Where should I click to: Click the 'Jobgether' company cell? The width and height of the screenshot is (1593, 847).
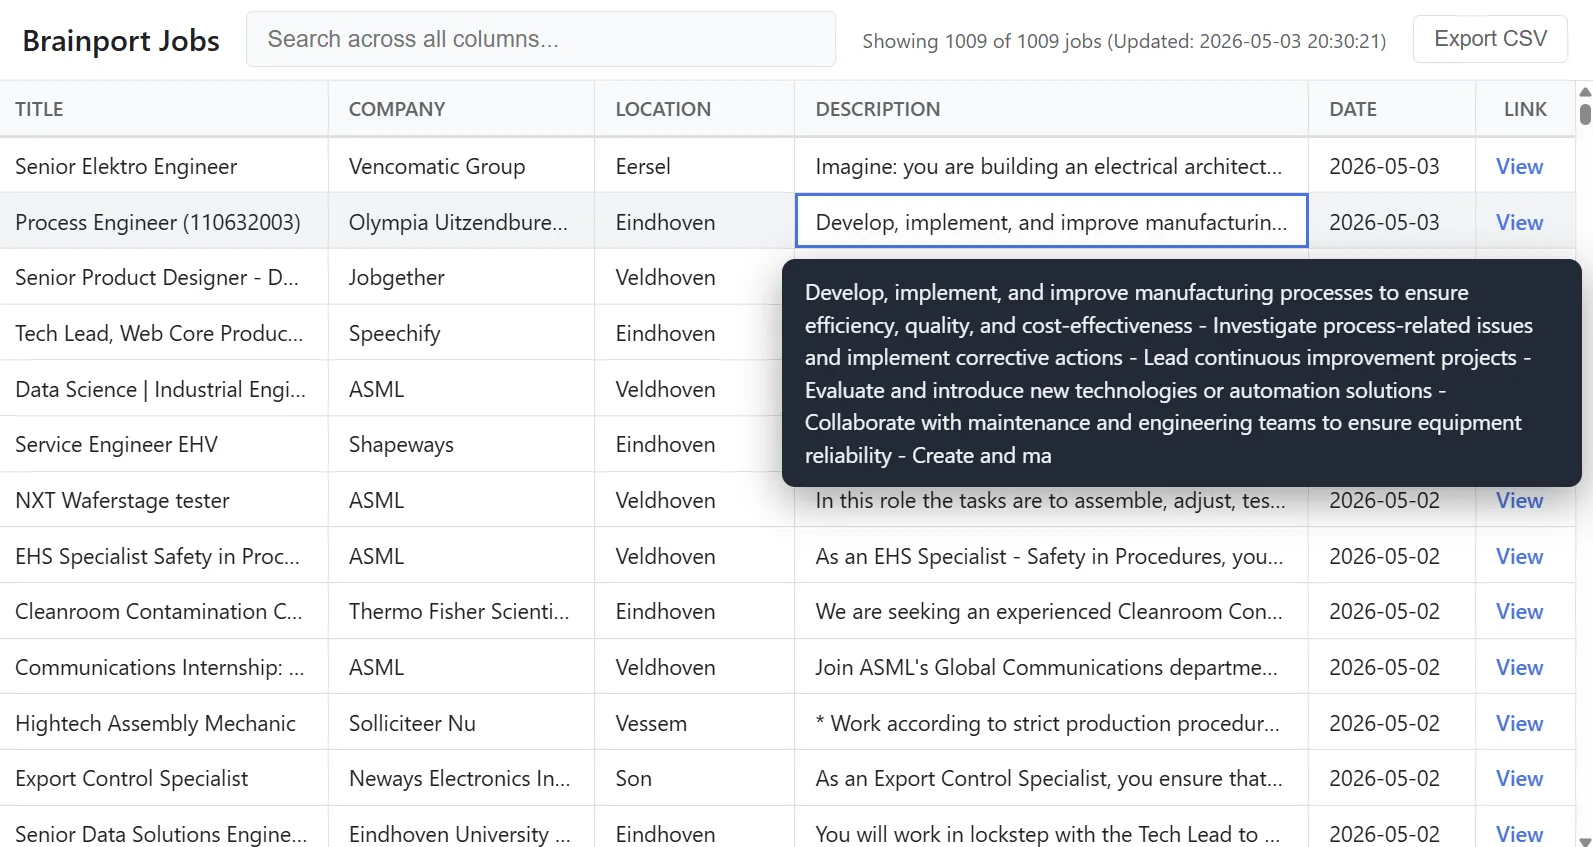[x=461, y=277]
